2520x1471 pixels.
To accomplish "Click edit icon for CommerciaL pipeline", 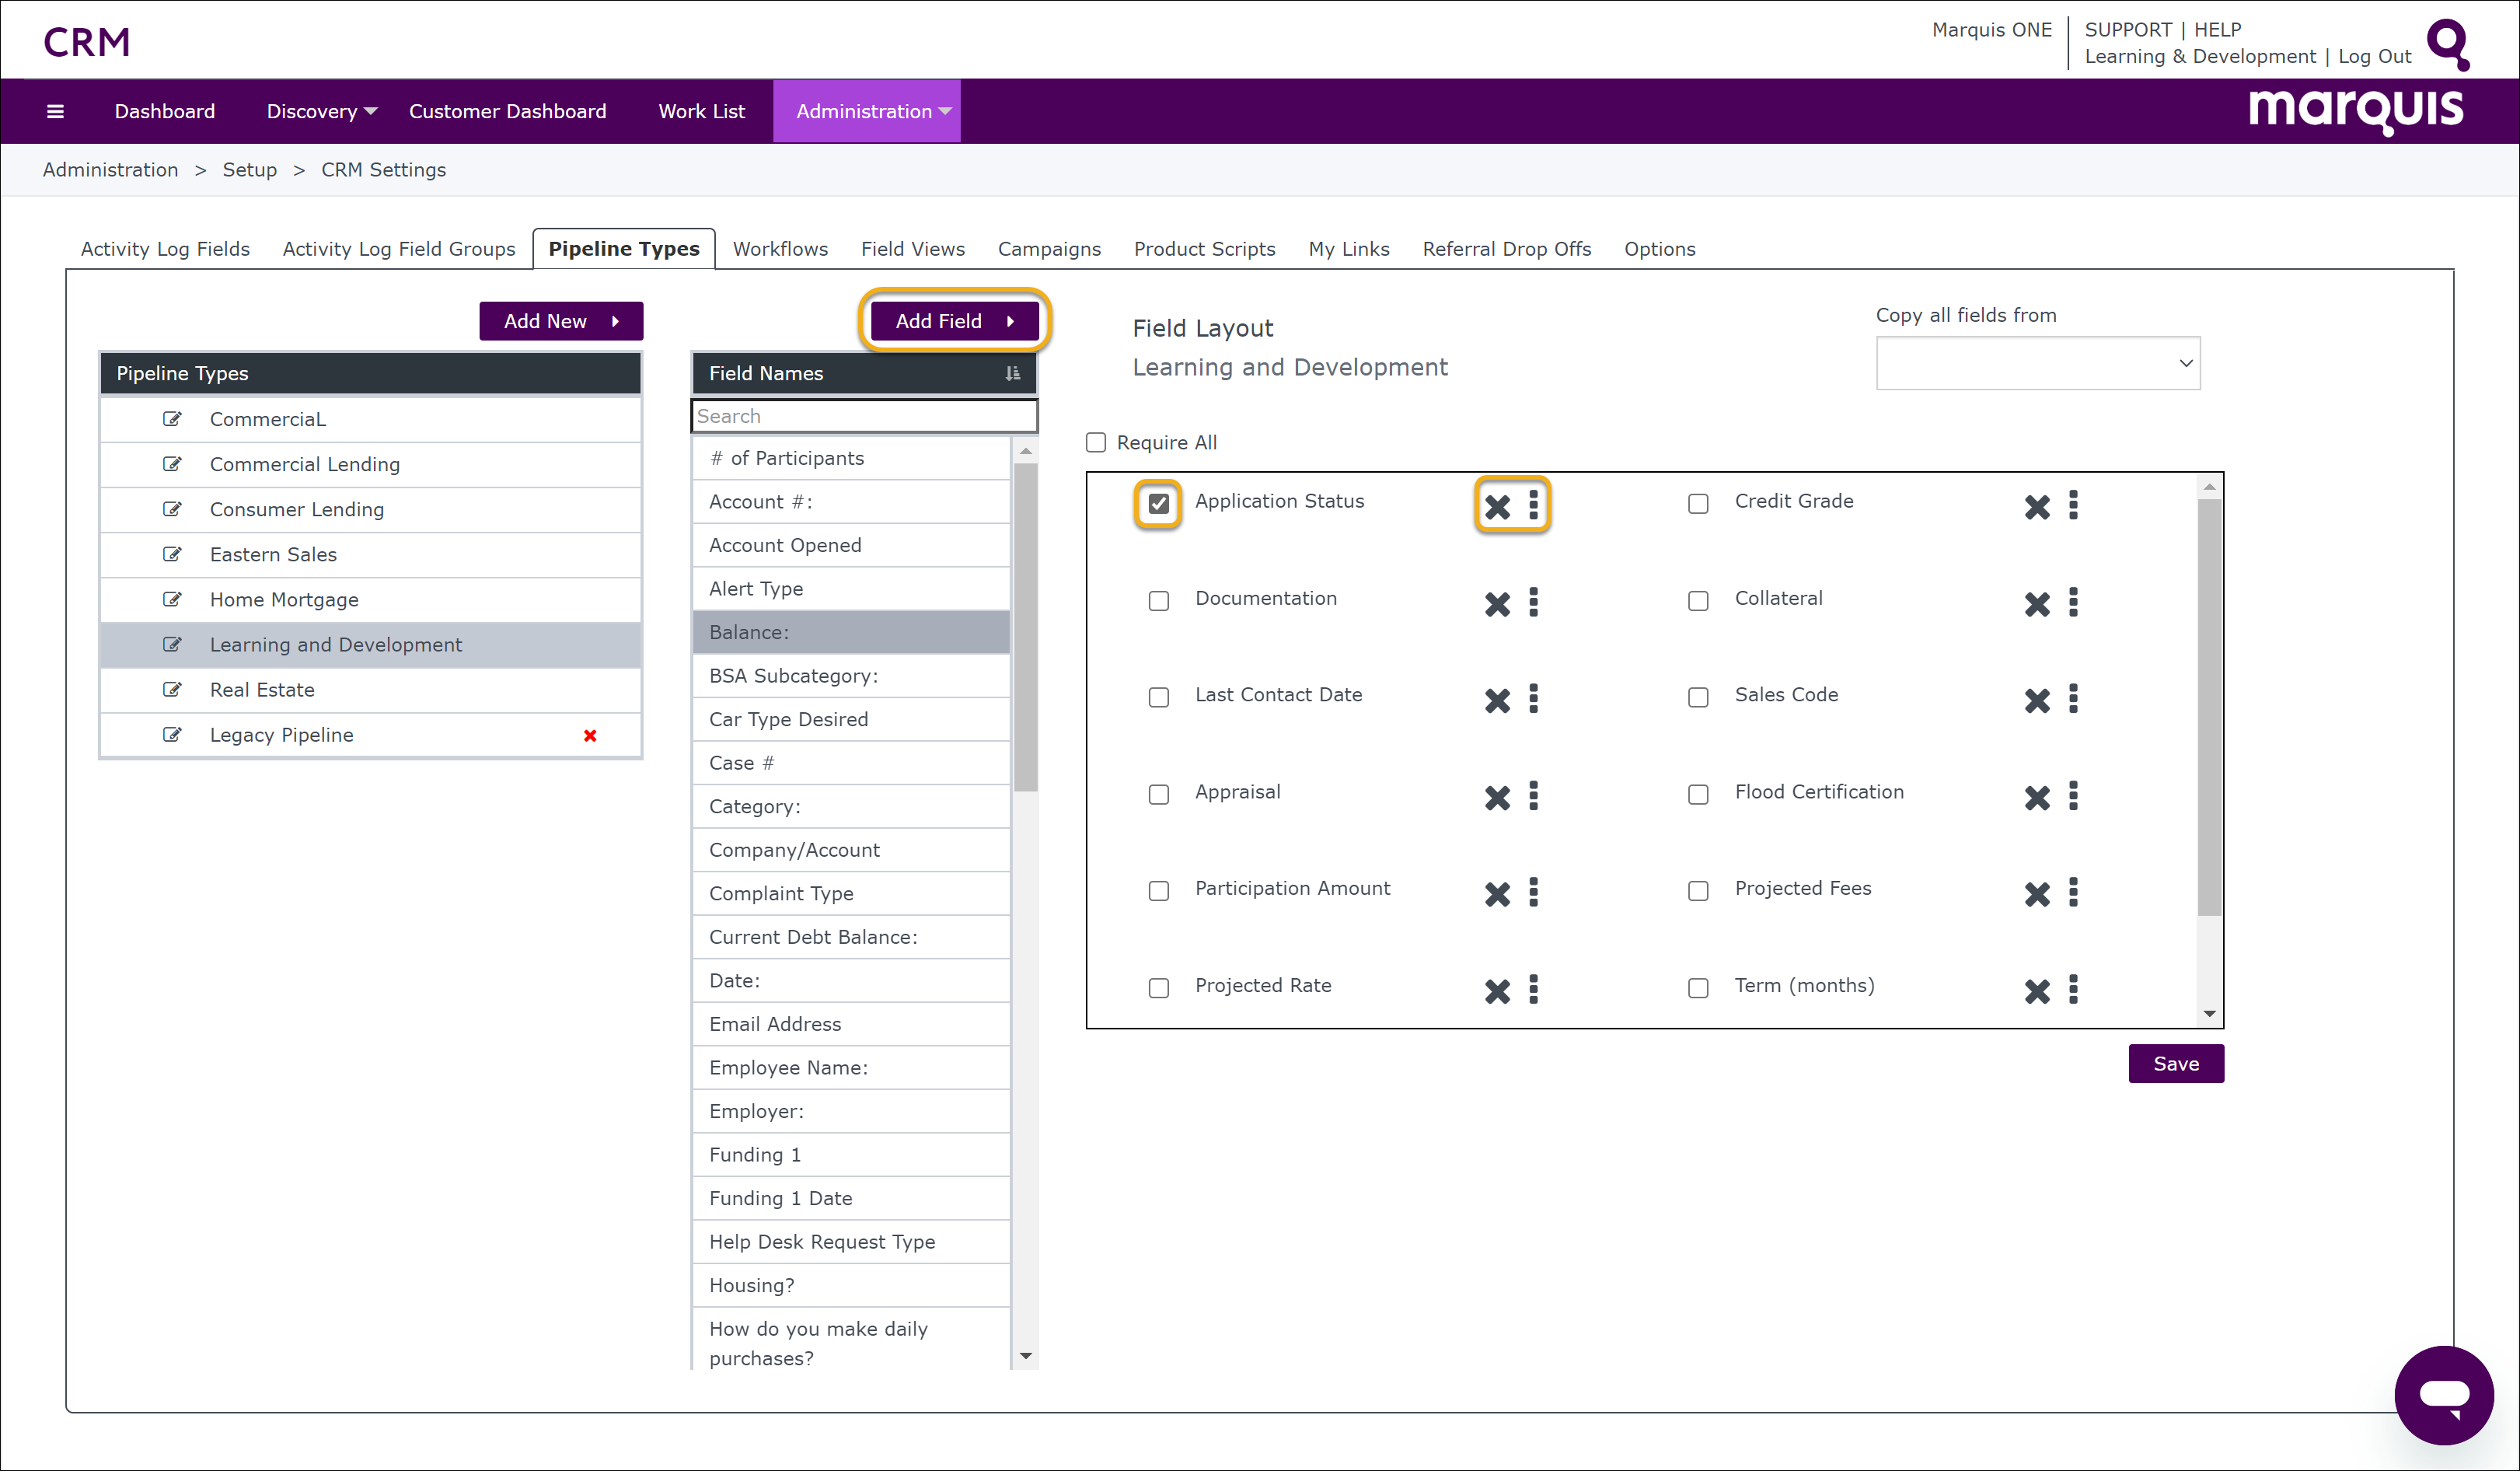I will [x=172, y=419].
